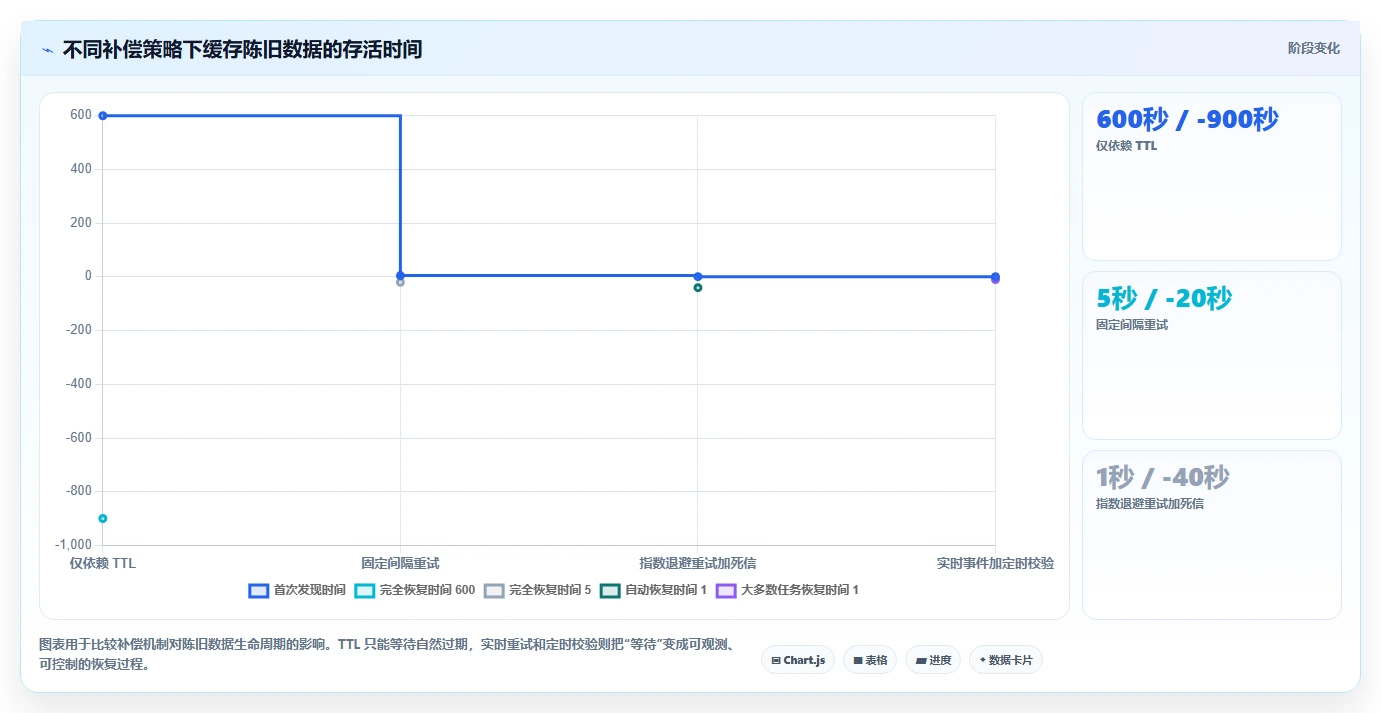The height and width of the screenshot is (713, 1381).
Task: Select the green point under 指数退避重试加死信
Action: (x=698, y=288)
